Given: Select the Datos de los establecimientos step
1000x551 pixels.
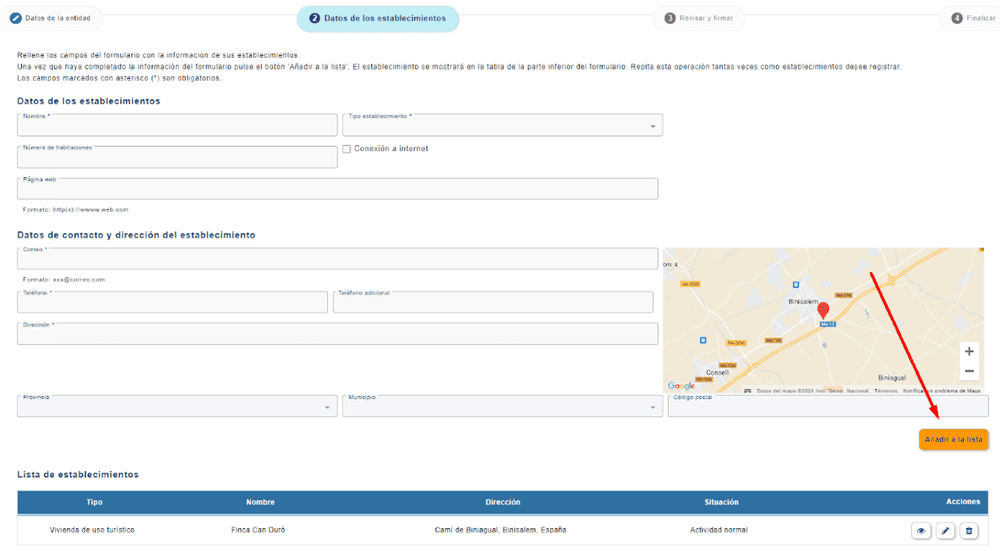Looking at the screenshot, I should 378,18.
